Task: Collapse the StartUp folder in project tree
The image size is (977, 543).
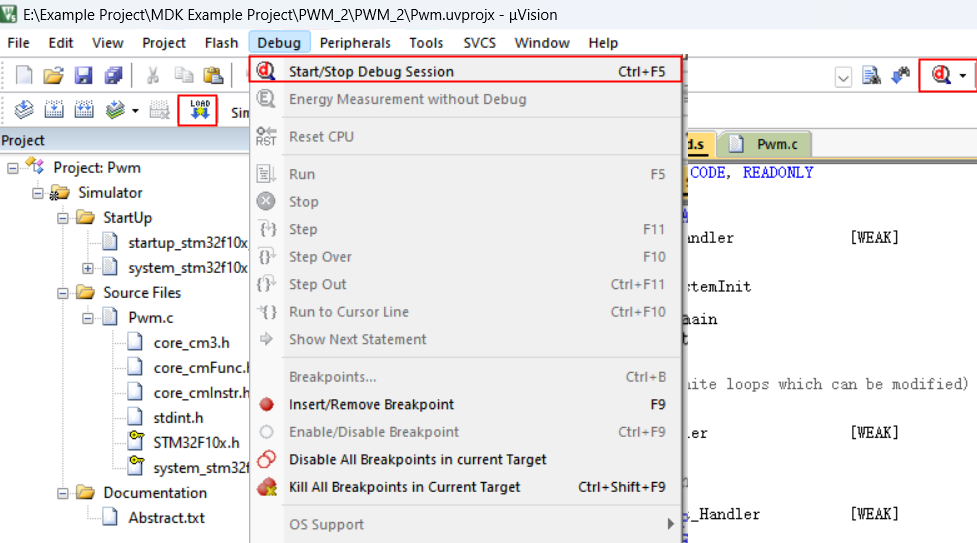Action: pyautogui.click(x=63, y=218)
